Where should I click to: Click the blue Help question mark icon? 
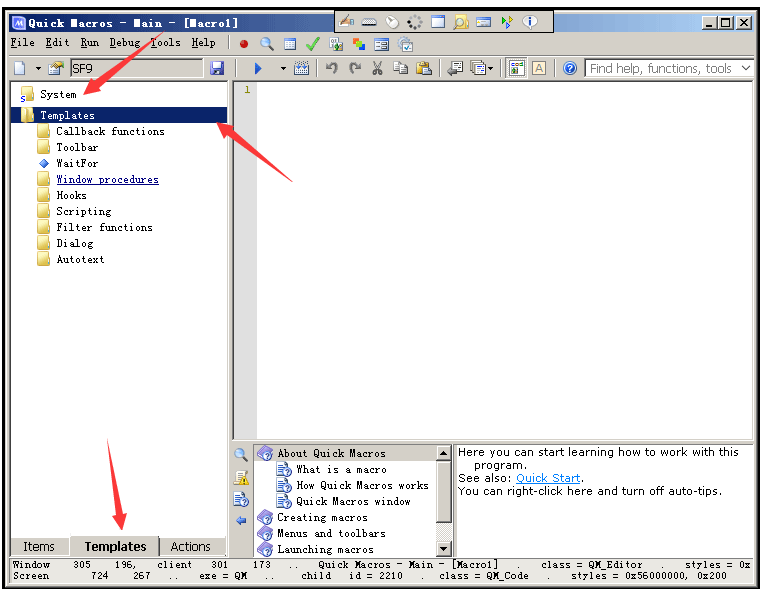[x=570, y=68]
